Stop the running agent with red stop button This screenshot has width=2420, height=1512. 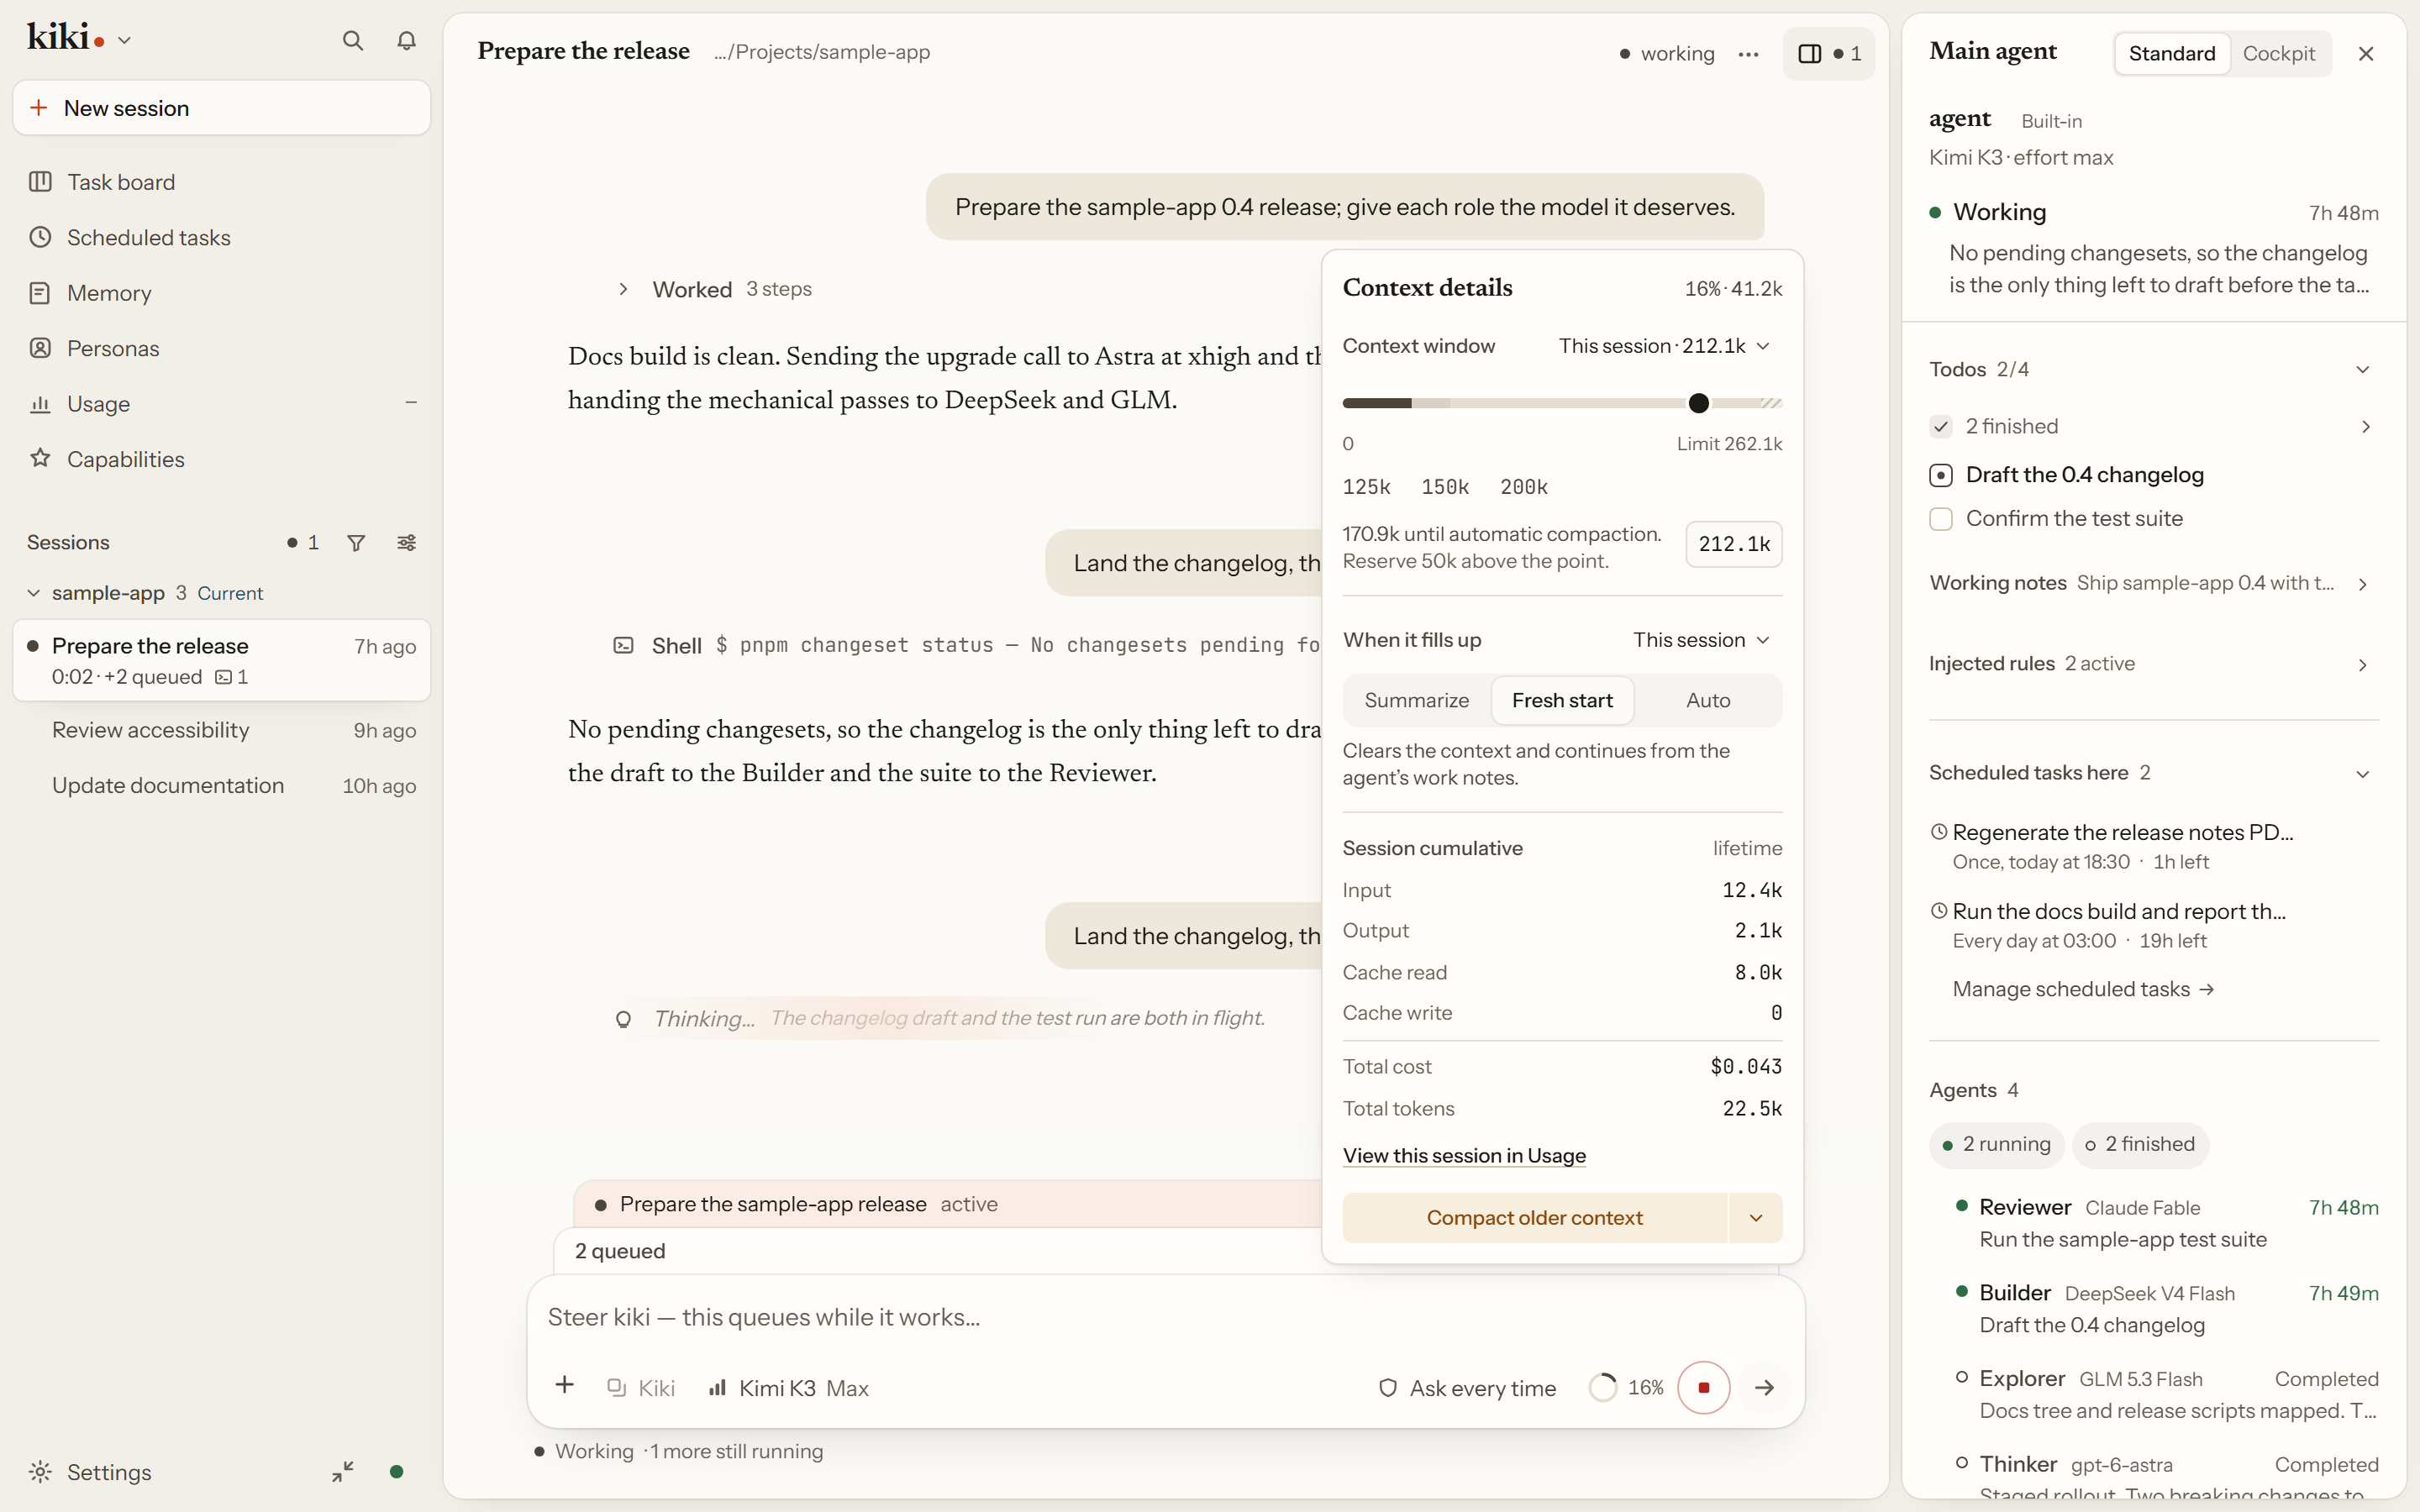tap(1704, 1387)
